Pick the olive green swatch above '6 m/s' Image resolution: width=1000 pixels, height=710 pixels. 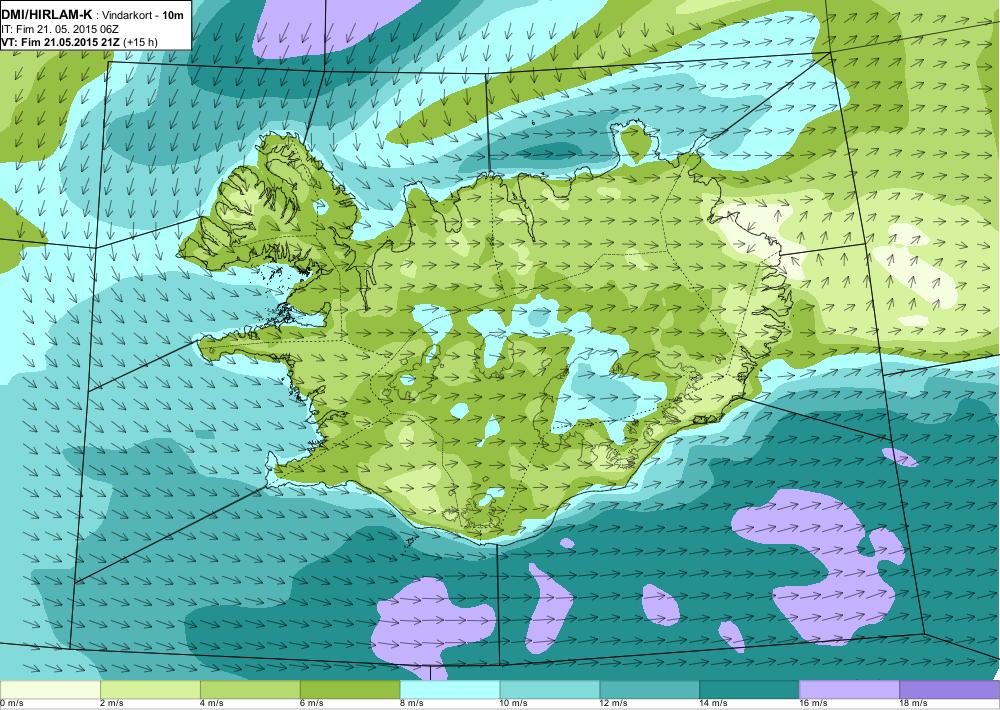coord(350,690)
